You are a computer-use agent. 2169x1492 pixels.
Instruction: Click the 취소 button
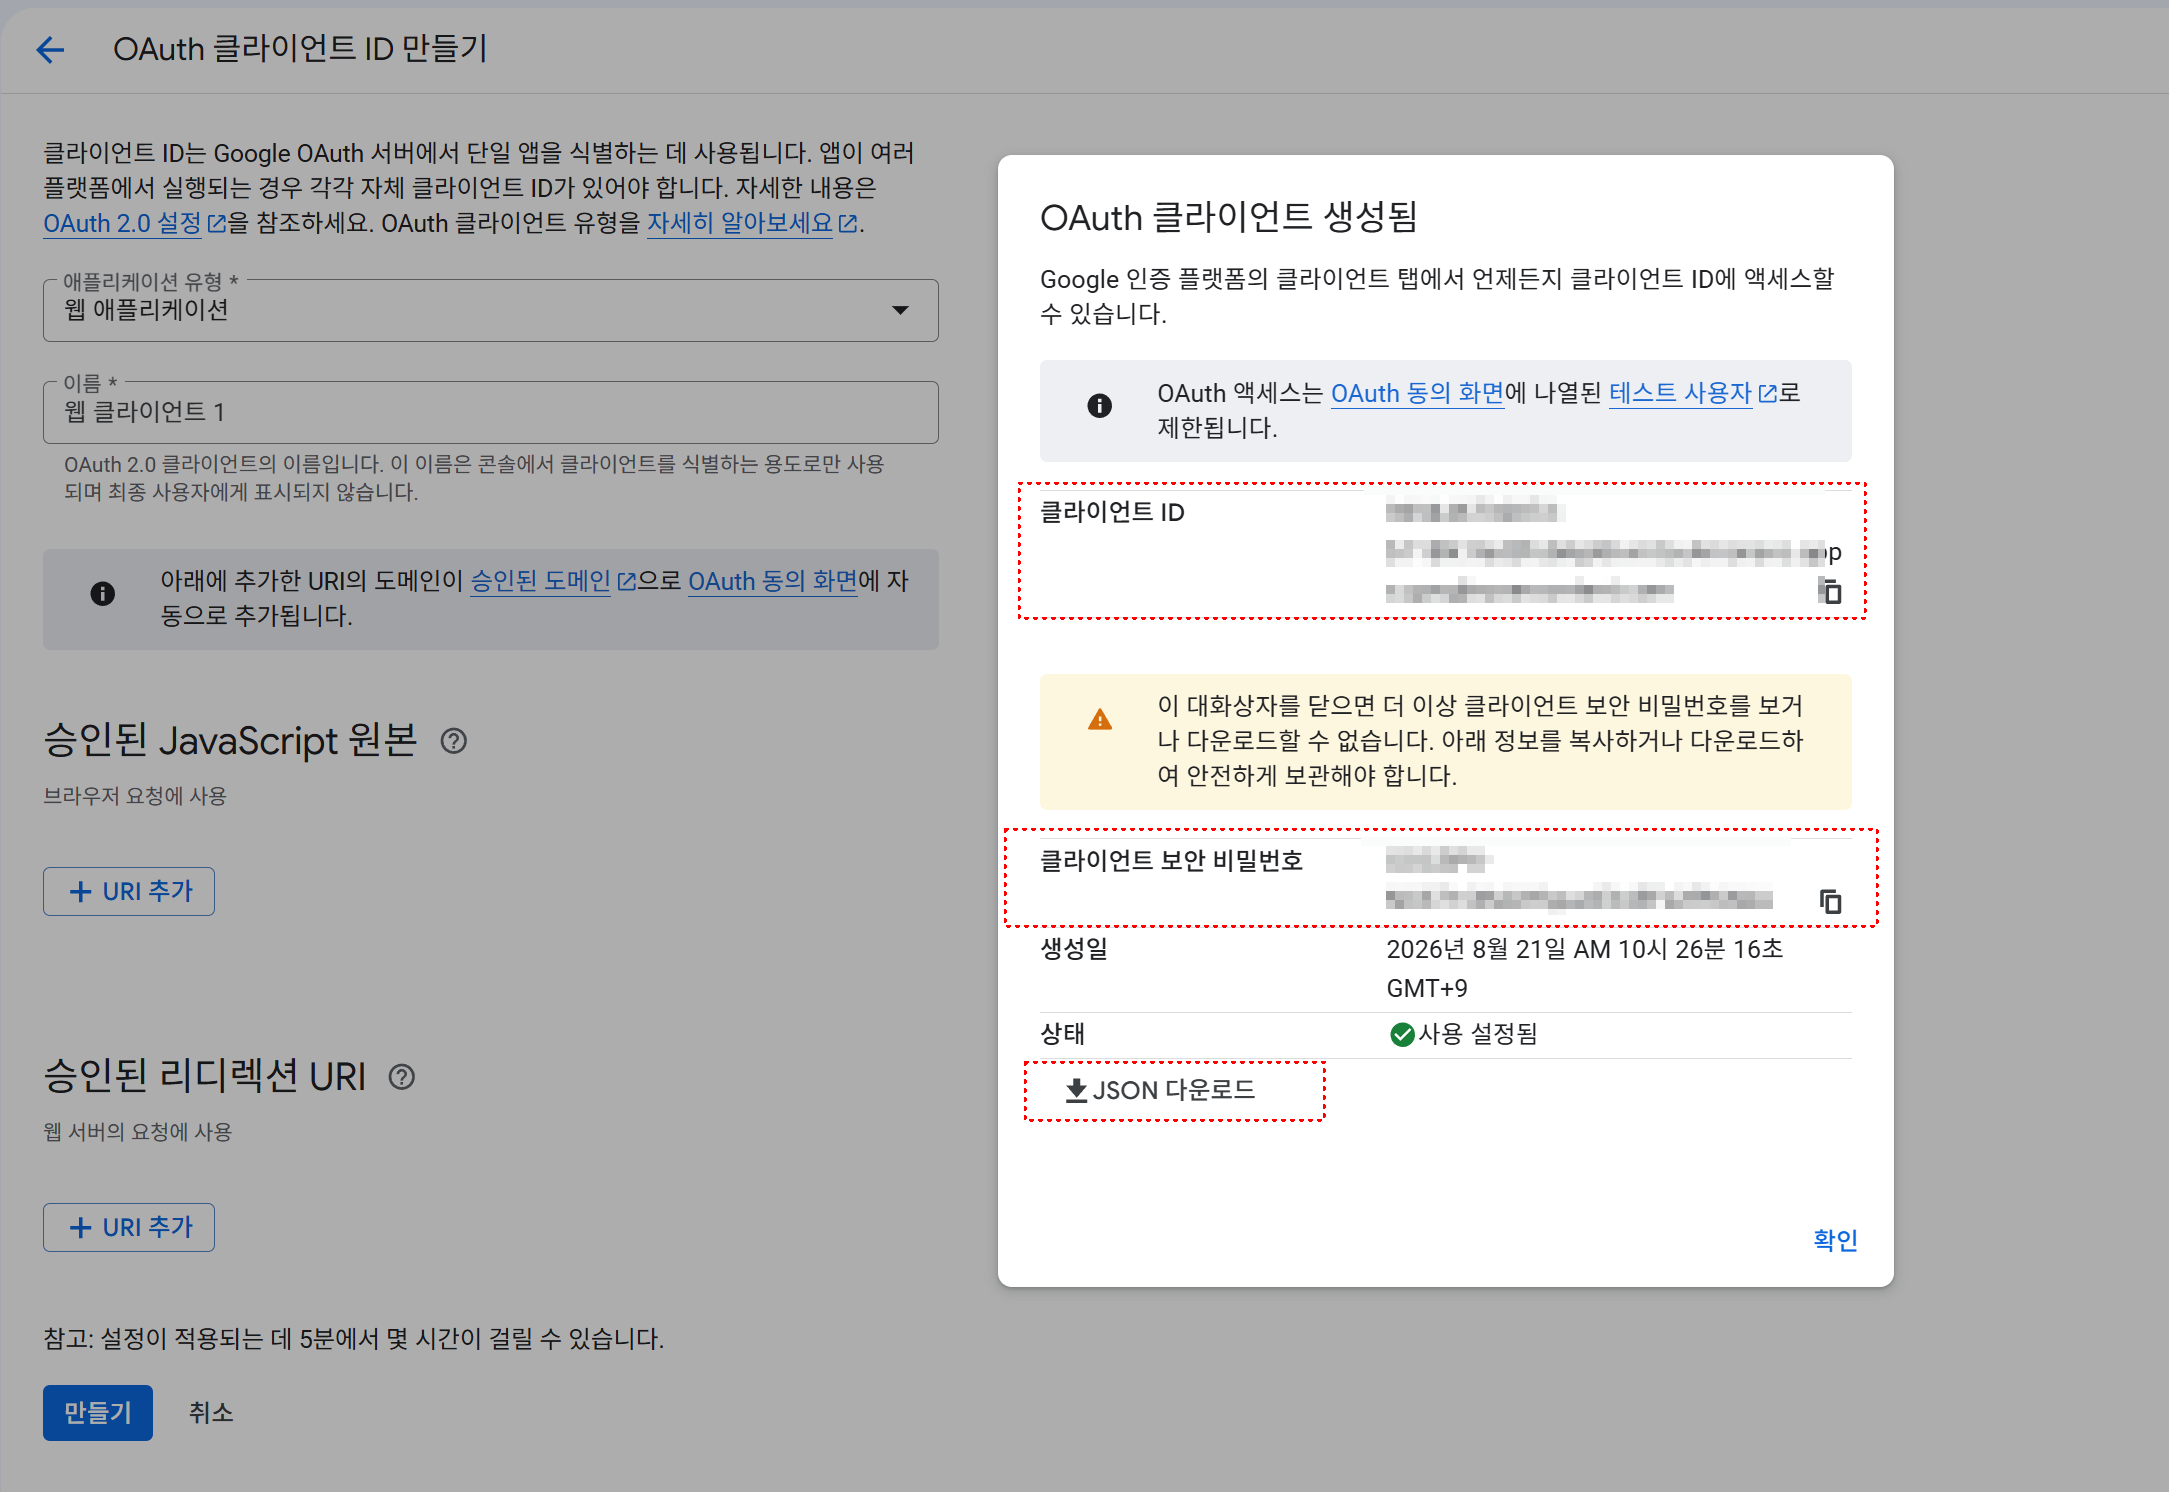coord(211,1413)
